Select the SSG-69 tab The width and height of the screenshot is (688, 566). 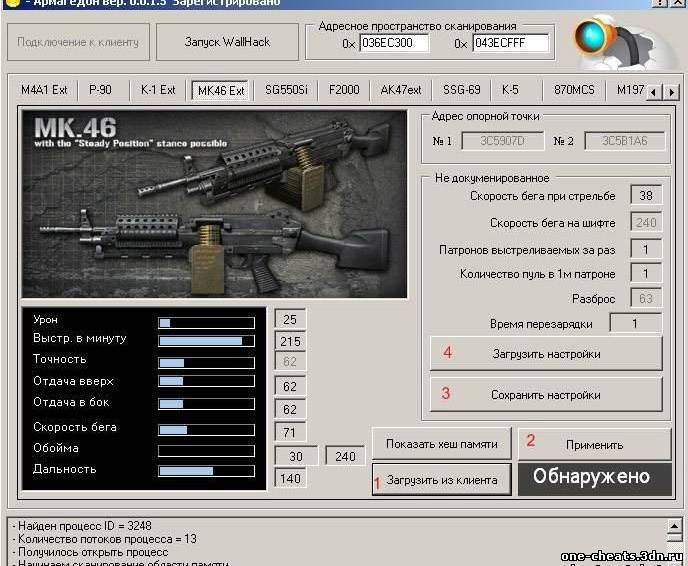(x=462, y=90)
